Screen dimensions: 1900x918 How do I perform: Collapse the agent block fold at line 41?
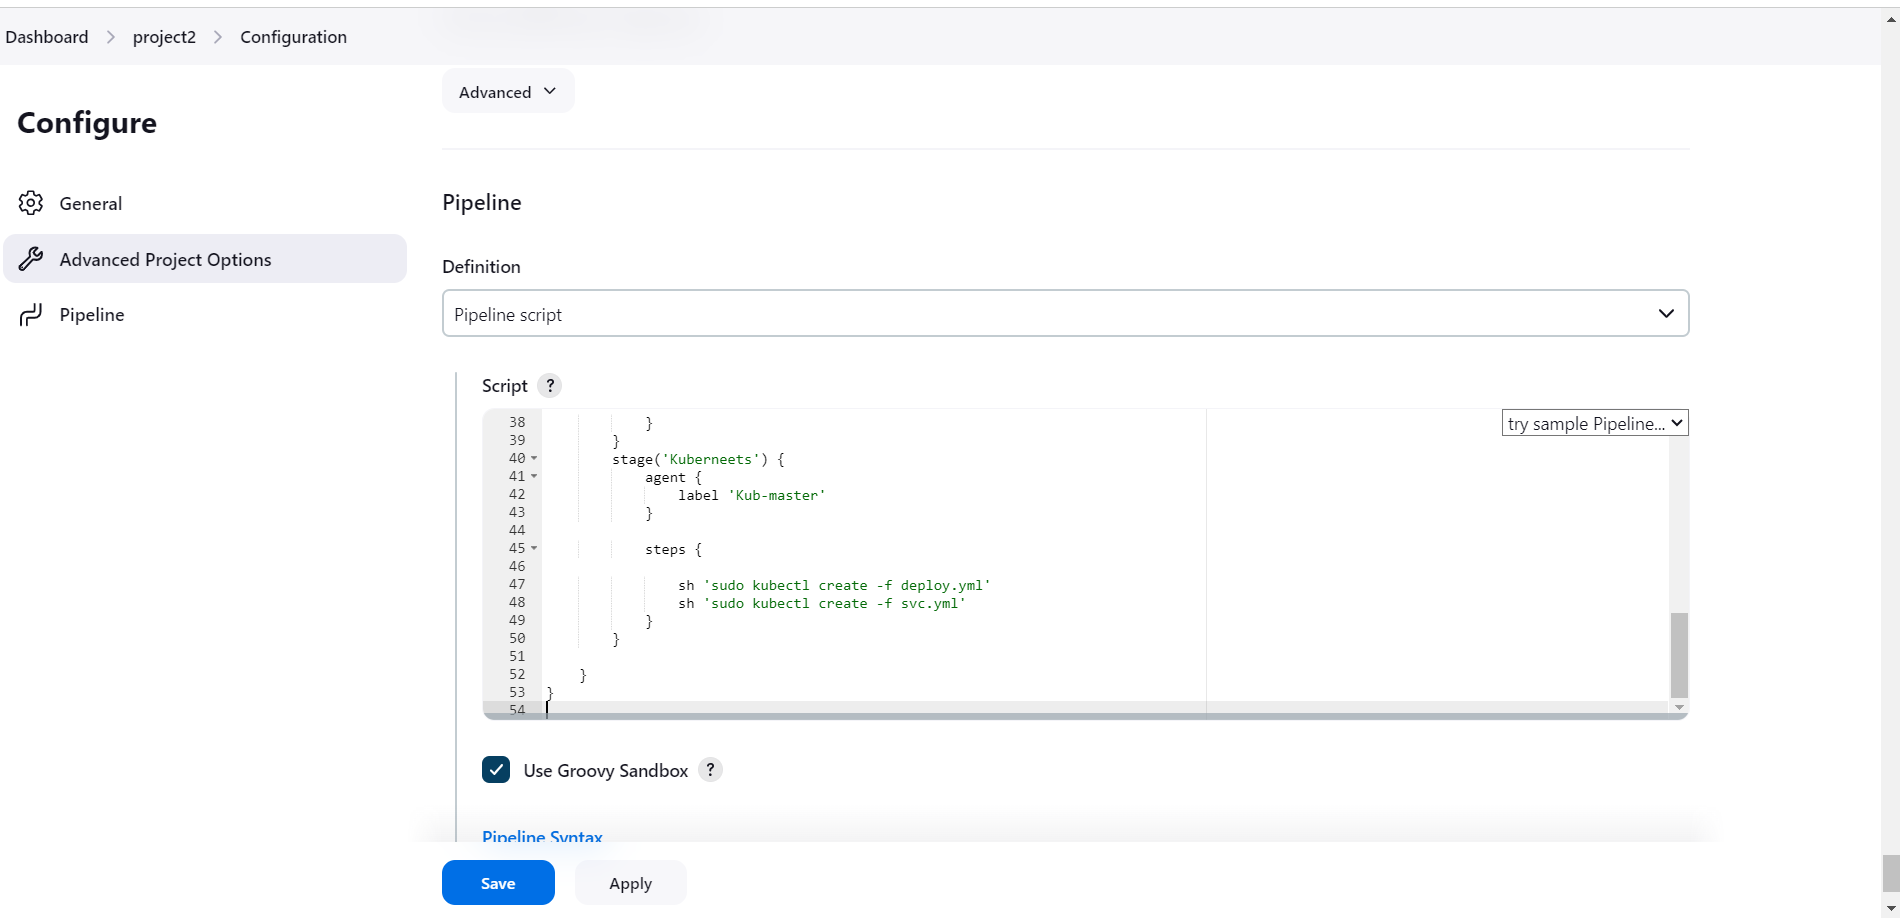pos(534,476)
